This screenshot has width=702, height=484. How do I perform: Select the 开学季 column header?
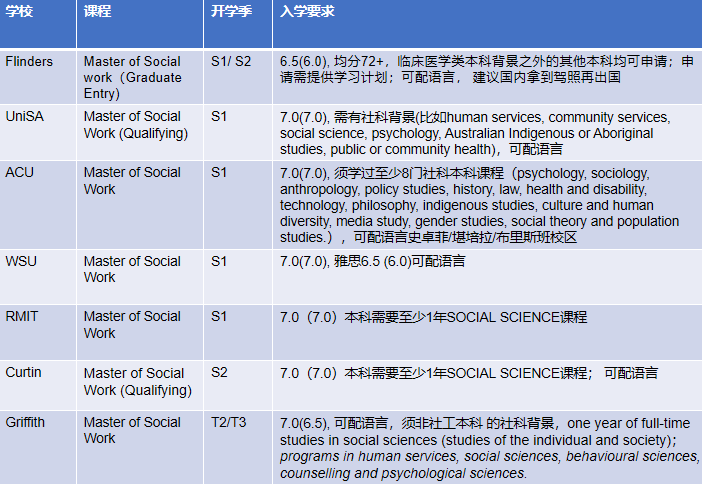point(231,11)
